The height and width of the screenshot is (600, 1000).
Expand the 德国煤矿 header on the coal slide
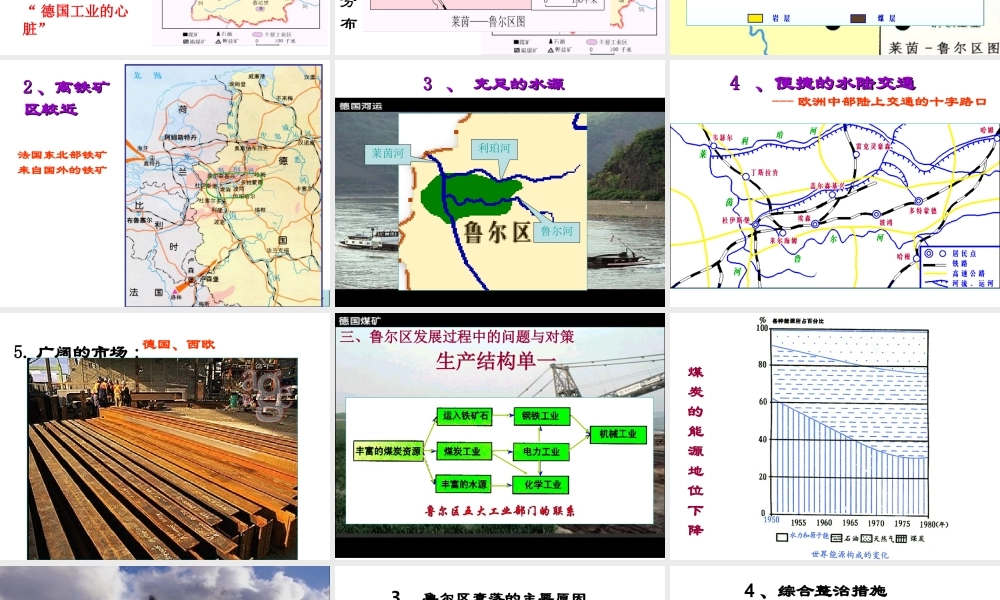coord(357,322)
